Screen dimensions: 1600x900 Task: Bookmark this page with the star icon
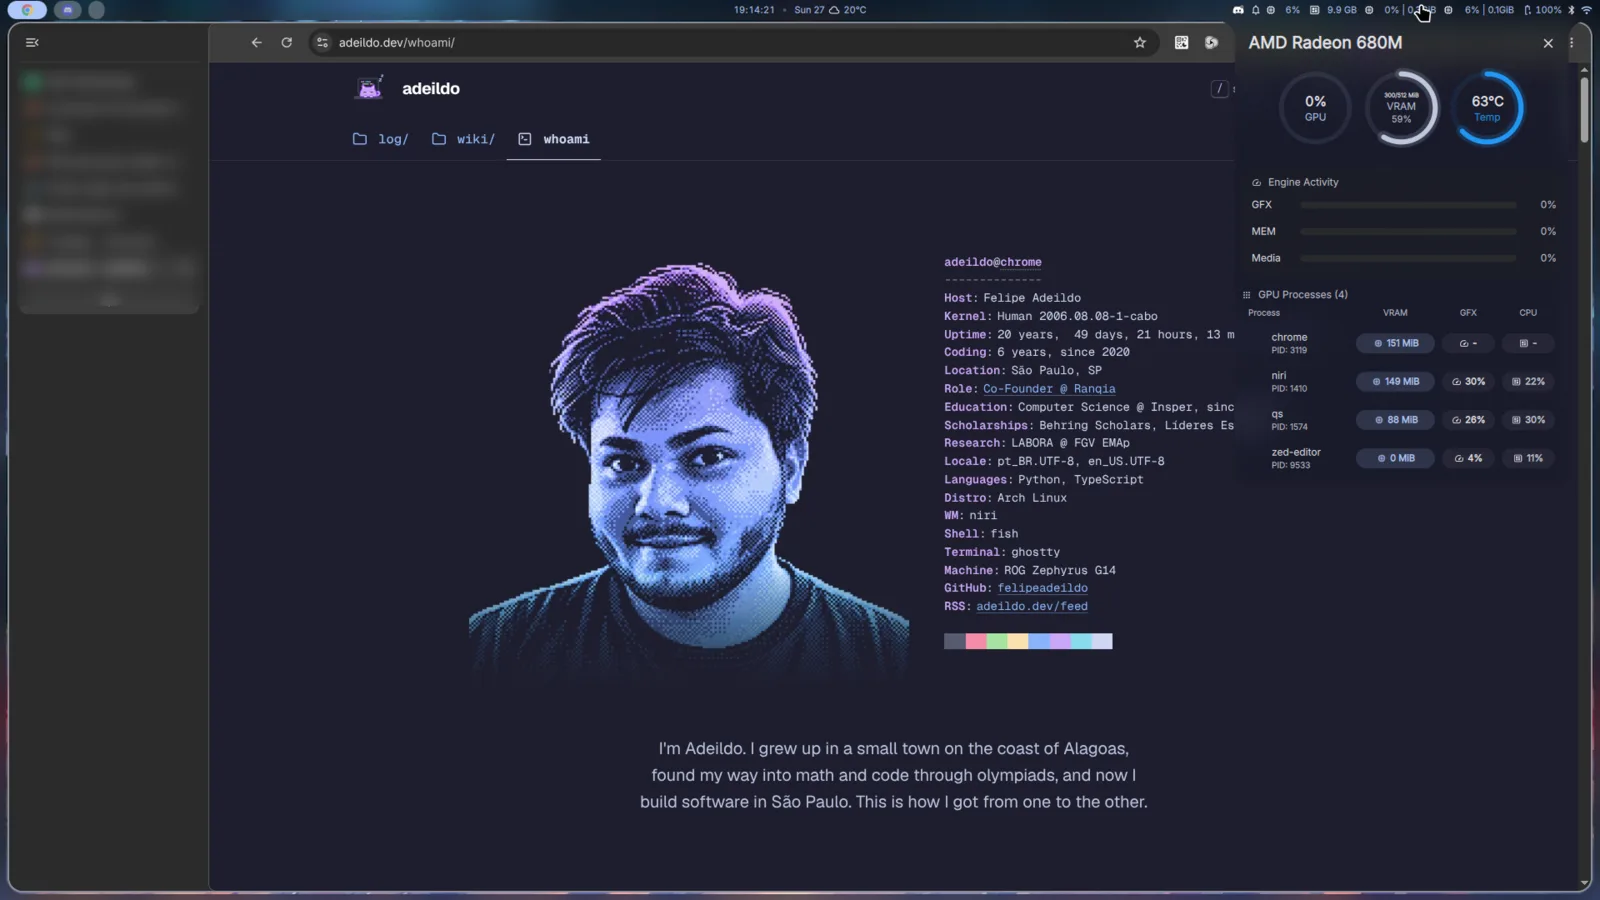[1140, 43]
